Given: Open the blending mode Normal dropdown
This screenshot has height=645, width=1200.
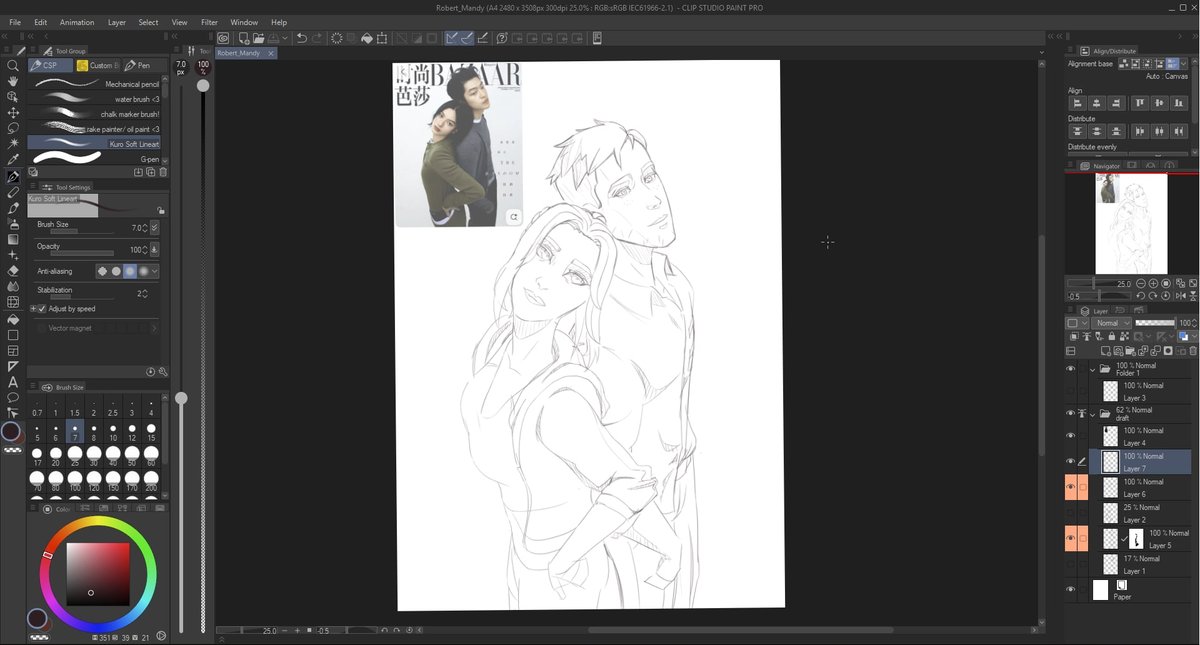Looking at the screenshot, I should [x=1111, y=323].
